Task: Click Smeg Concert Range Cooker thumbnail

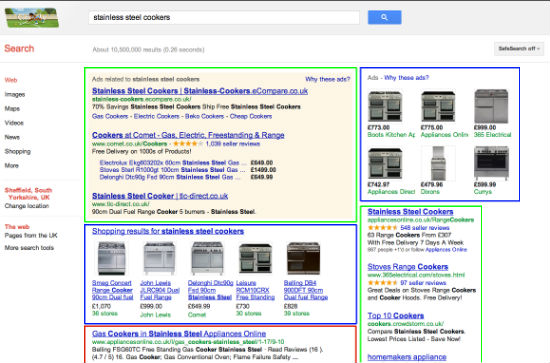Action: (112, 258)
